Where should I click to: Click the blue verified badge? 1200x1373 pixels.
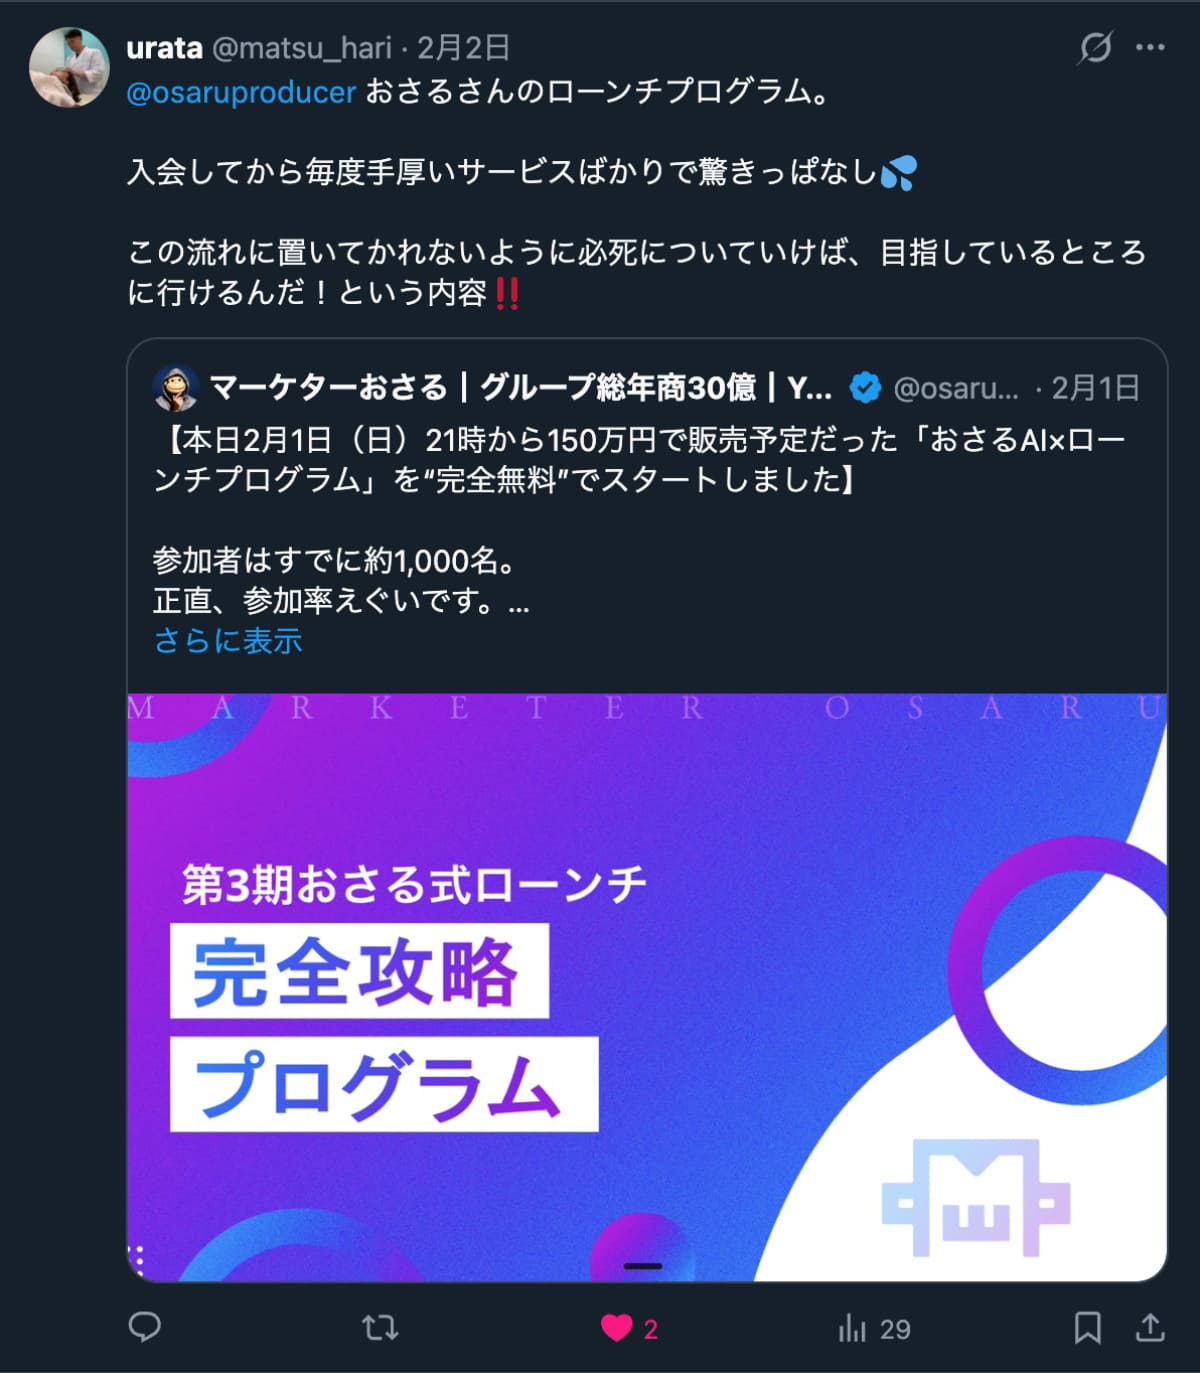[865, 388]
